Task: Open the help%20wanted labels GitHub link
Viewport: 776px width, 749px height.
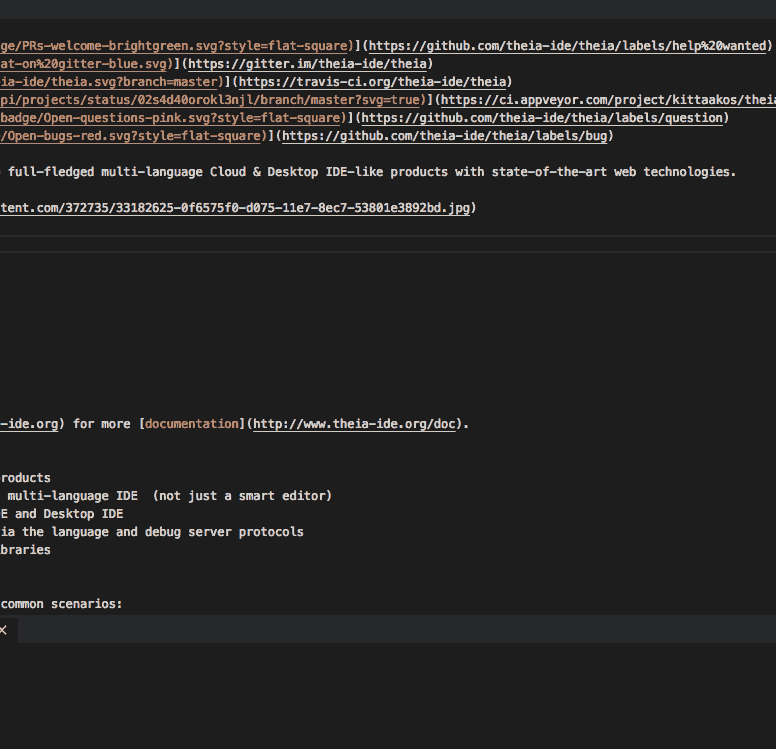Action: [x=567, y=46]
